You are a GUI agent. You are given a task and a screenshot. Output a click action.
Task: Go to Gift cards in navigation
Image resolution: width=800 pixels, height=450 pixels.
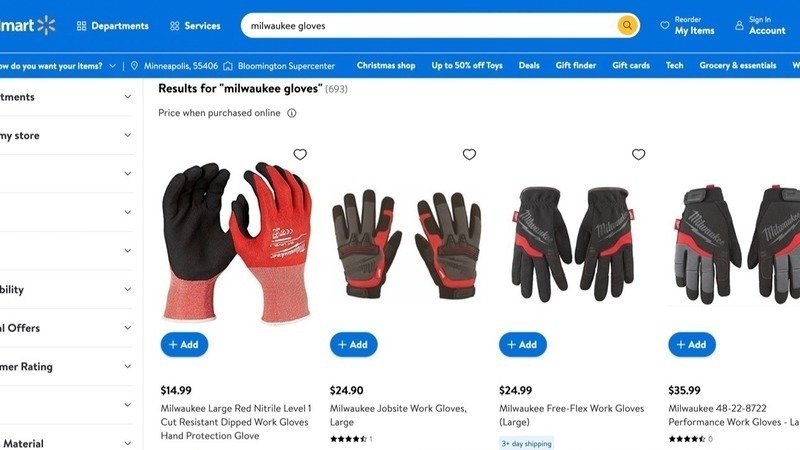pos(631,65)
